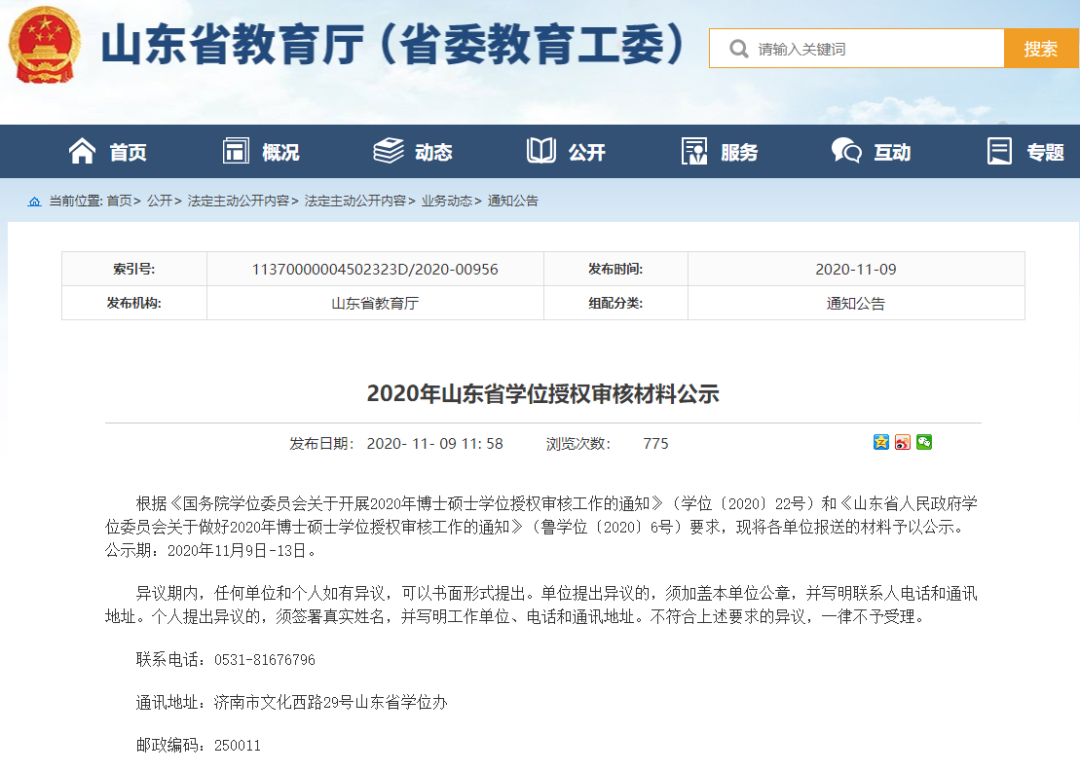The width and height of the screenshot is (1080, 772).
Task: Click the 专题 document icon
Action: point(999,151)
